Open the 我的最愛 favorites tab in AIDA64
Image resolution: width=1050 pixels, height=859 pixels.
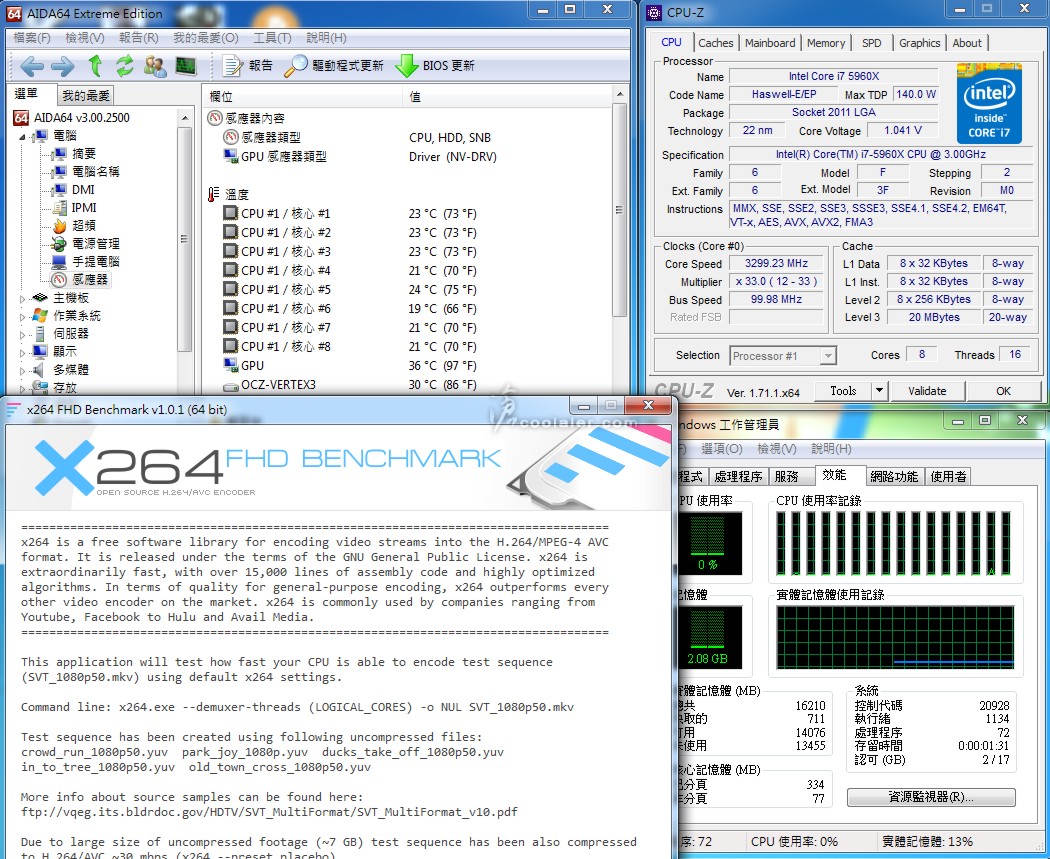[x=86, y=95]
